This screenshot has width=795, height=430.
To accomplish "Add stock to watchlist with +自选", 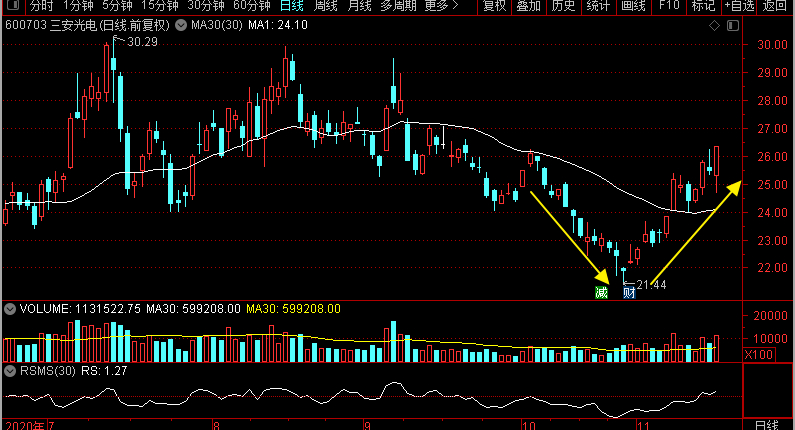I will (739, 6).
